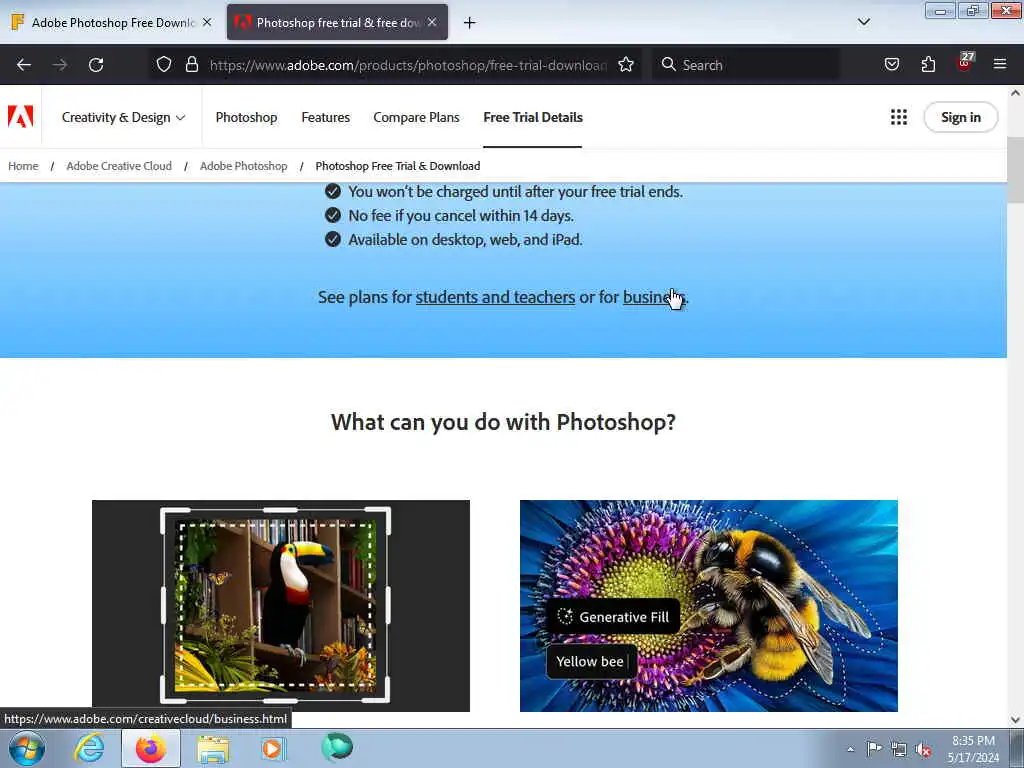Switch to Adobe Photoshop Free Download tab
Image resolution: width=1024 pixels, height=768 pixels.
[112, 23]
